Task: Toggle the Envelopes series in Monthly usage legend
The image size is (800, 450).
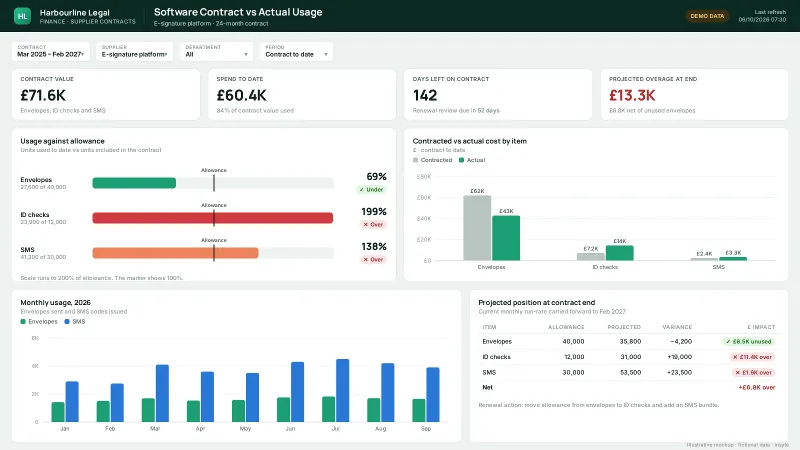Action: 39,321
